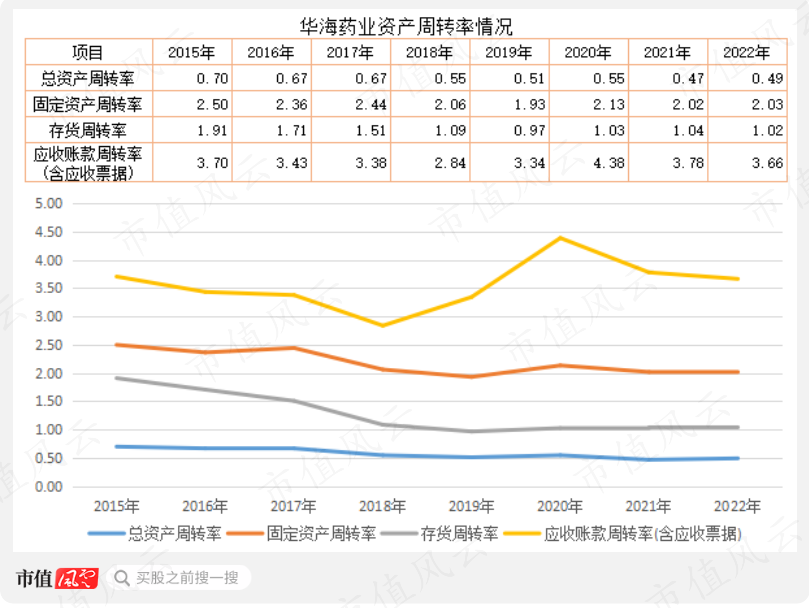
Task: Click the 2018年 table header cell
Action: click(430, 52)
